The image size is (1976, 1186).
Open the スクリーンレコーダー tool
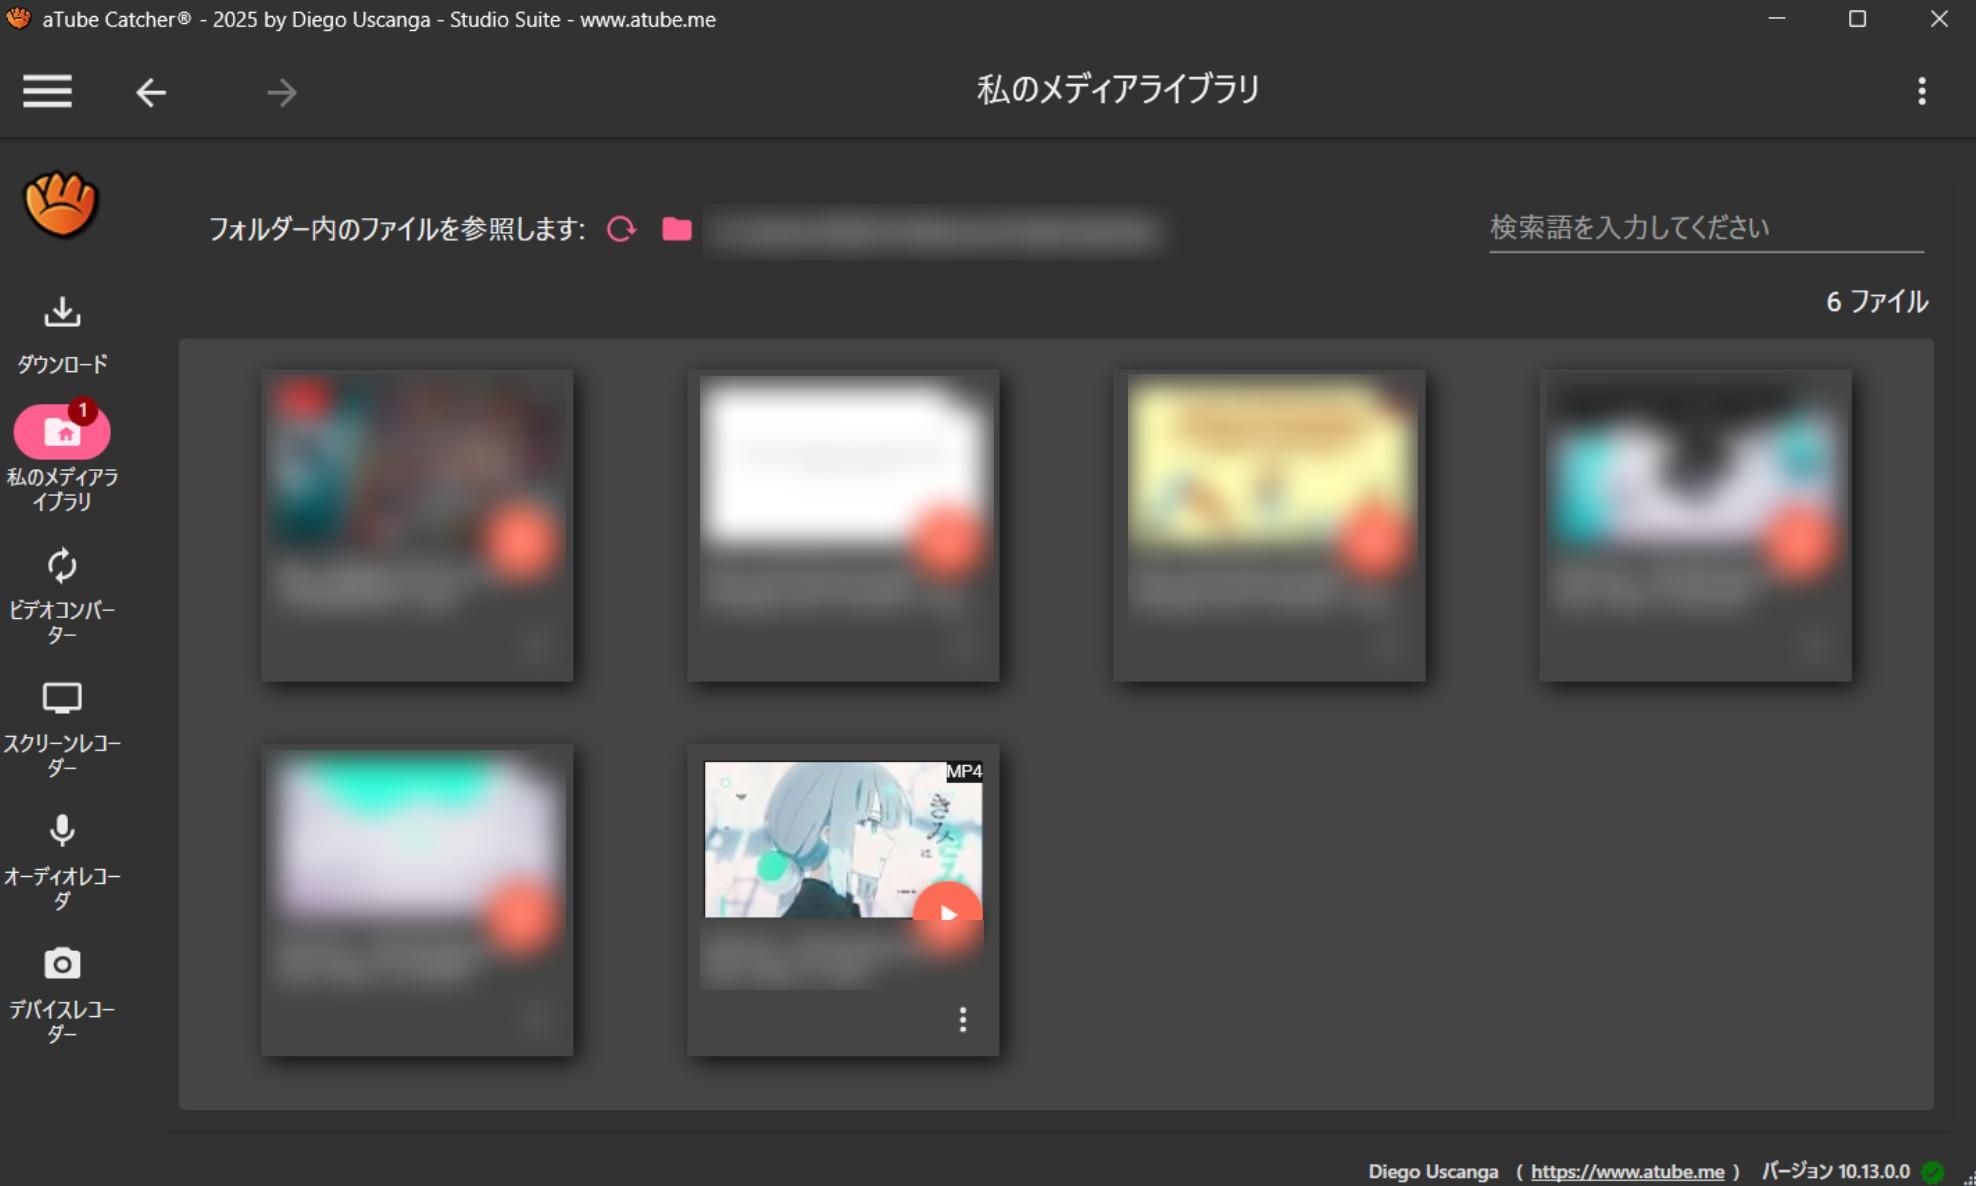coord(62,729)
